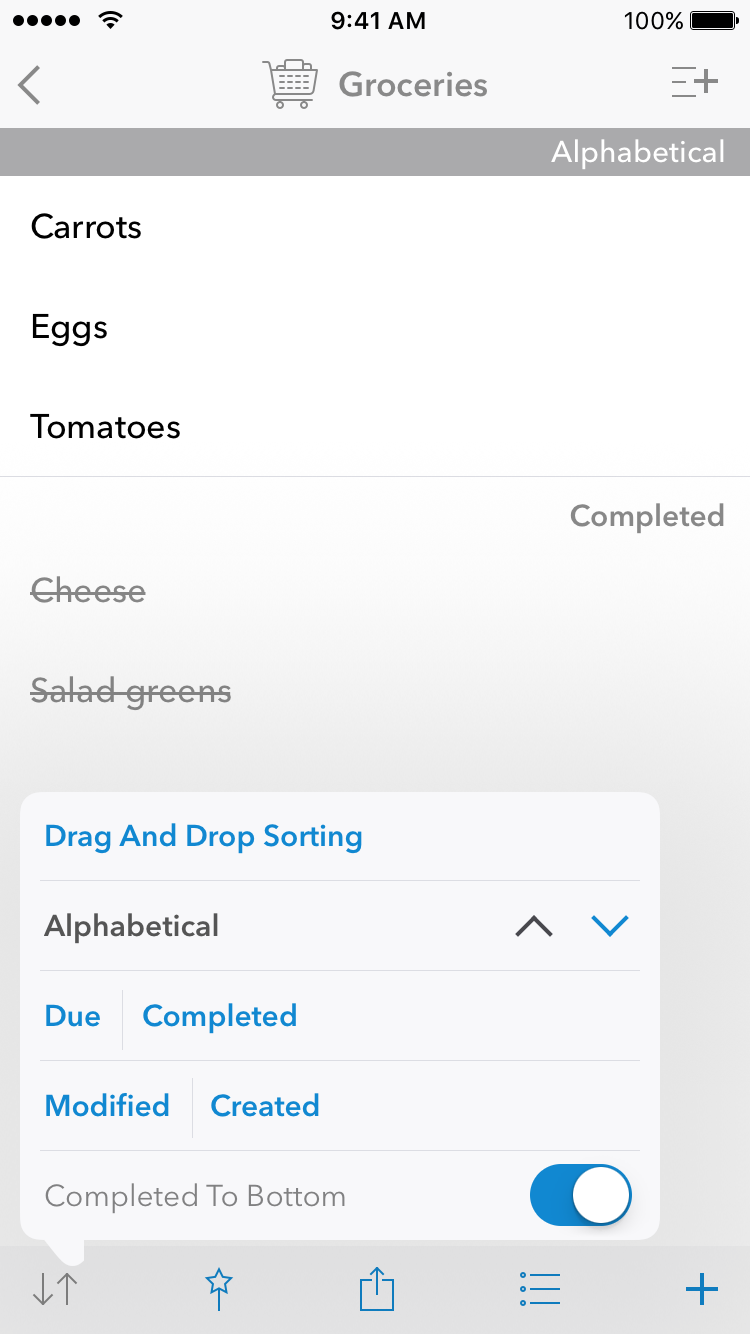The height and width of the screenshot is (1334, 750).
Task: Open the sort arrows icon in bottom toolbar
Action: (55, 1290)
